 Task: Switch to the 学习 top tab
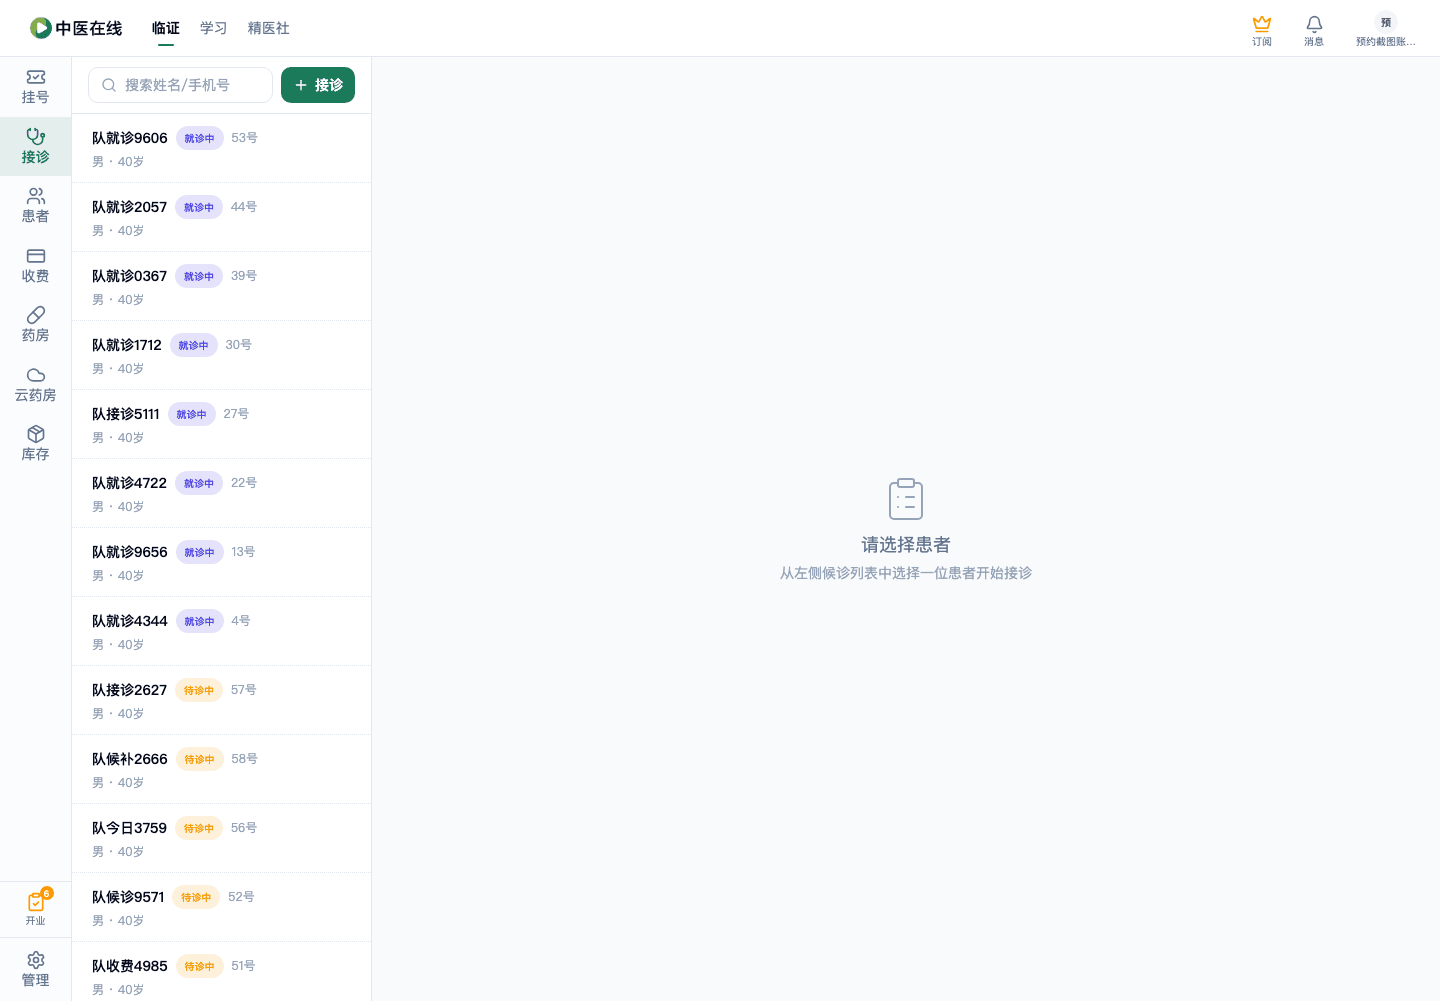pos(213,28)
